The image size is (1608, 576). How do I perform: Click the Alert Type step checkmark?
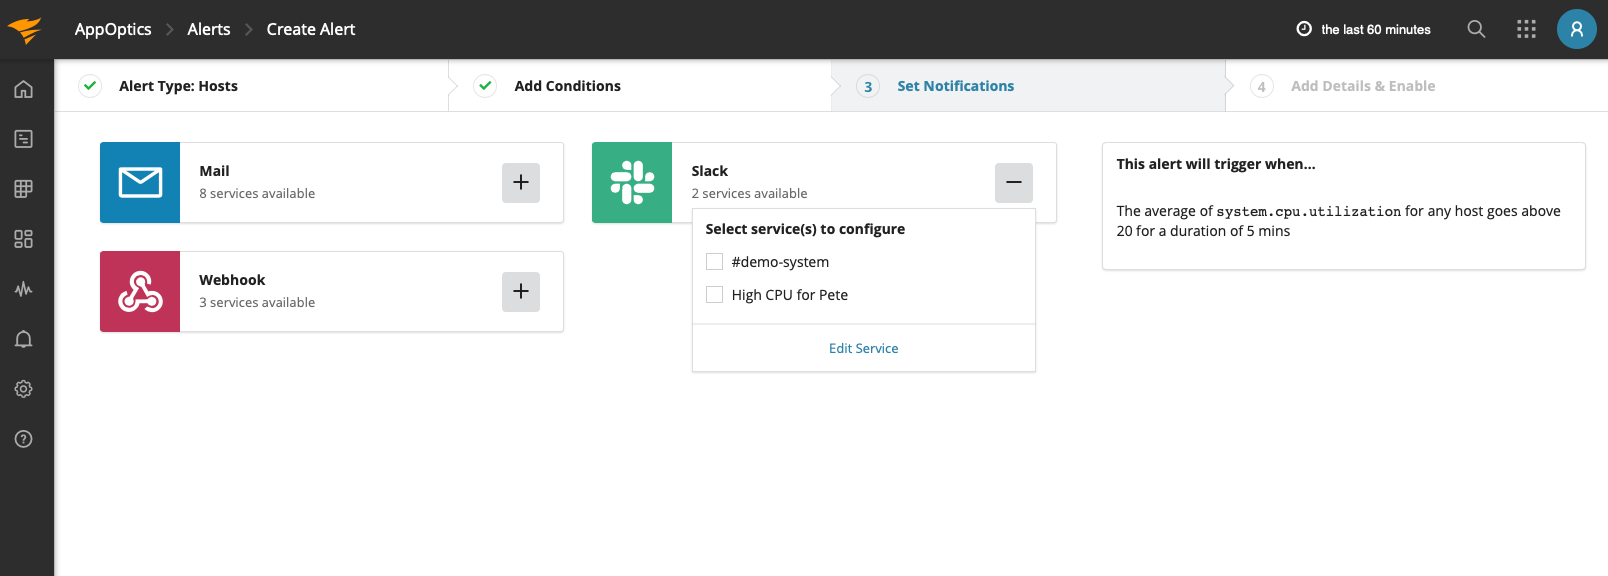pyautogui.click(x=90, y=85)
